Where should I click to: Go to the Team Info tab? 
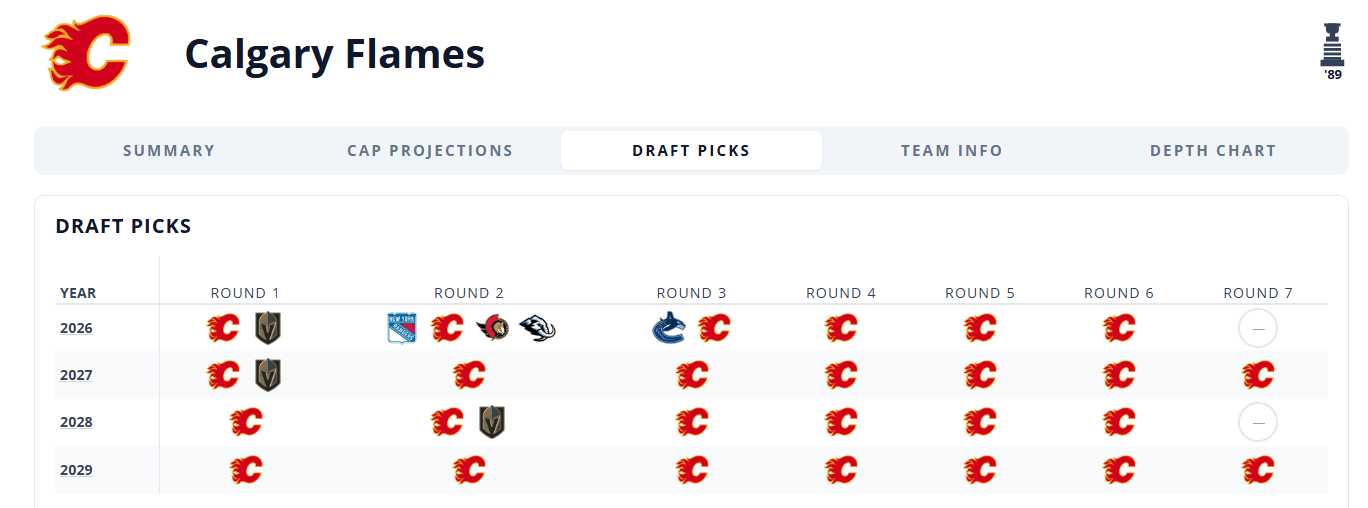point(951,151)
